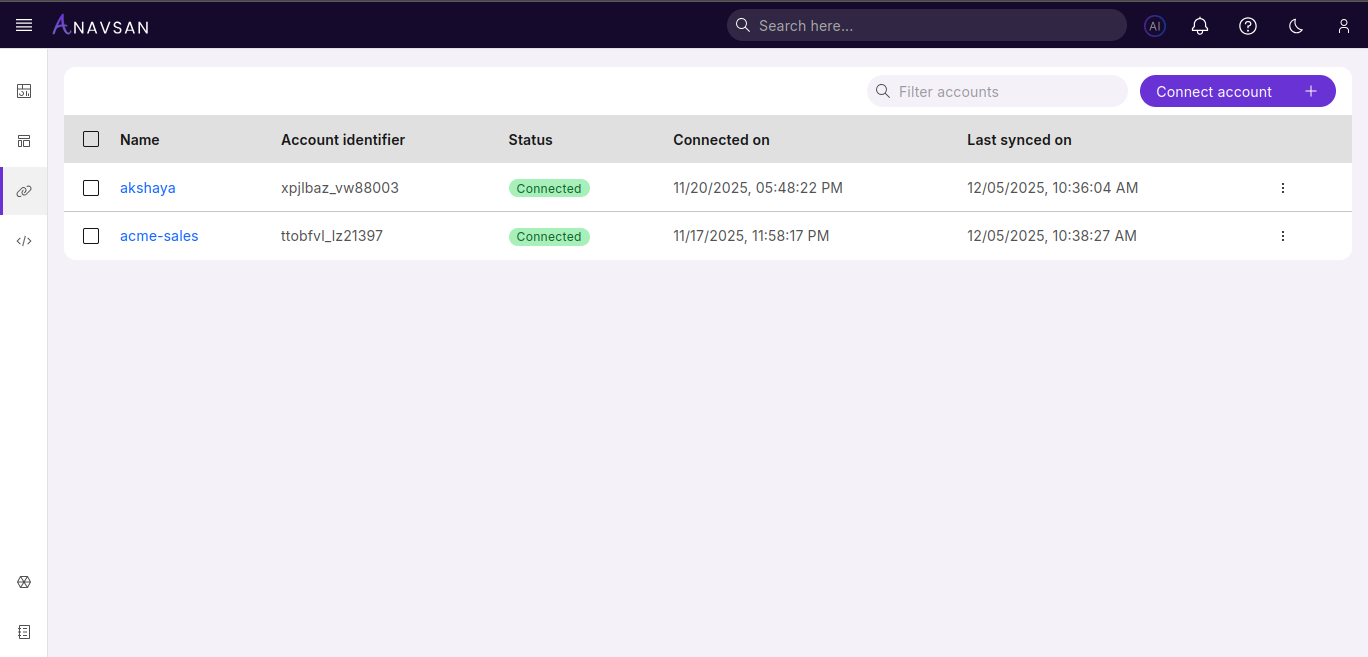Select the connections link icon in sidebar

coord(24,190)
